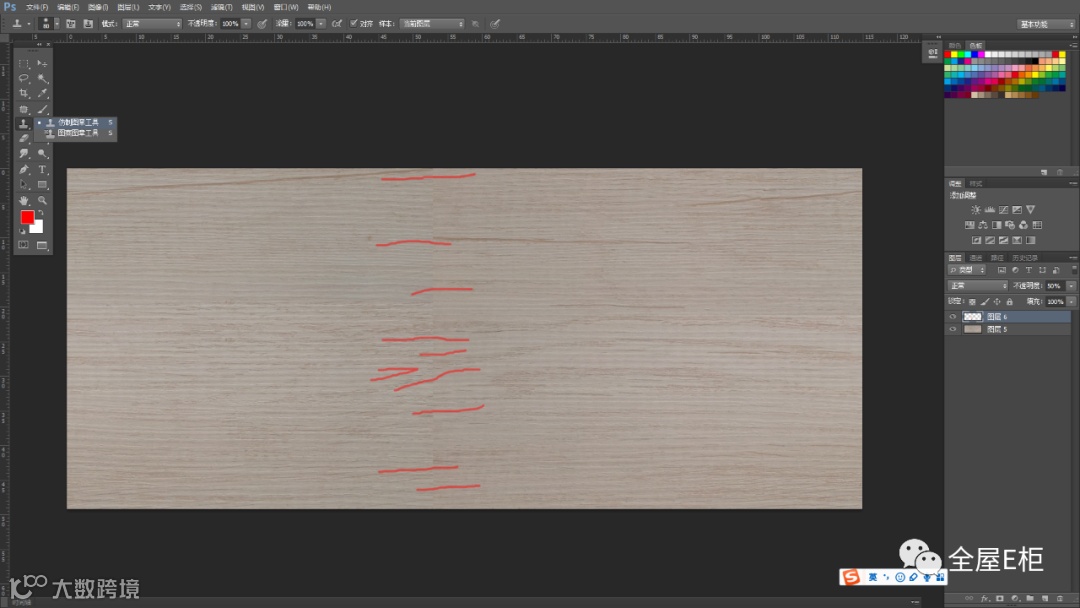Add a Levels adjustment
Viewport: 1080px width, 608px height.
click(x=989, y=210)
